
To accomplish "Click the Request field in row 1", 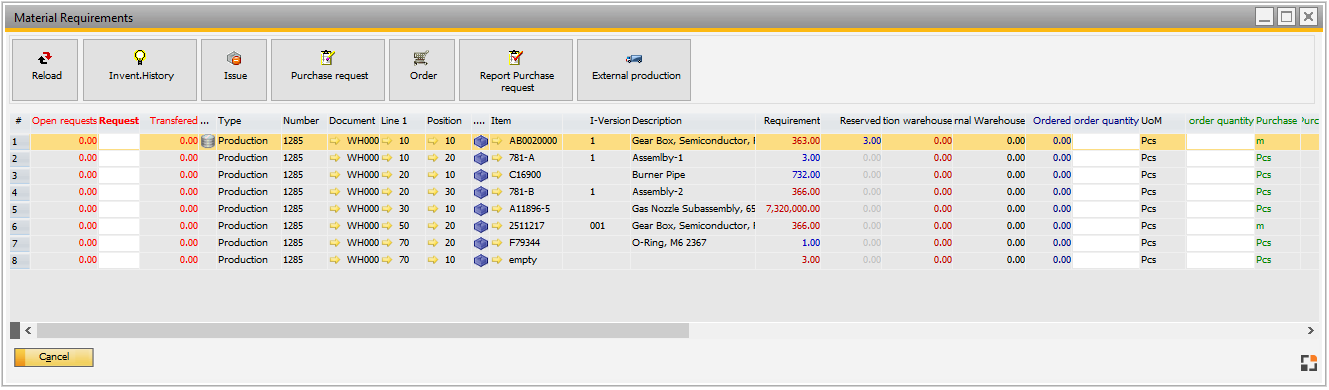I will point(119,141).
